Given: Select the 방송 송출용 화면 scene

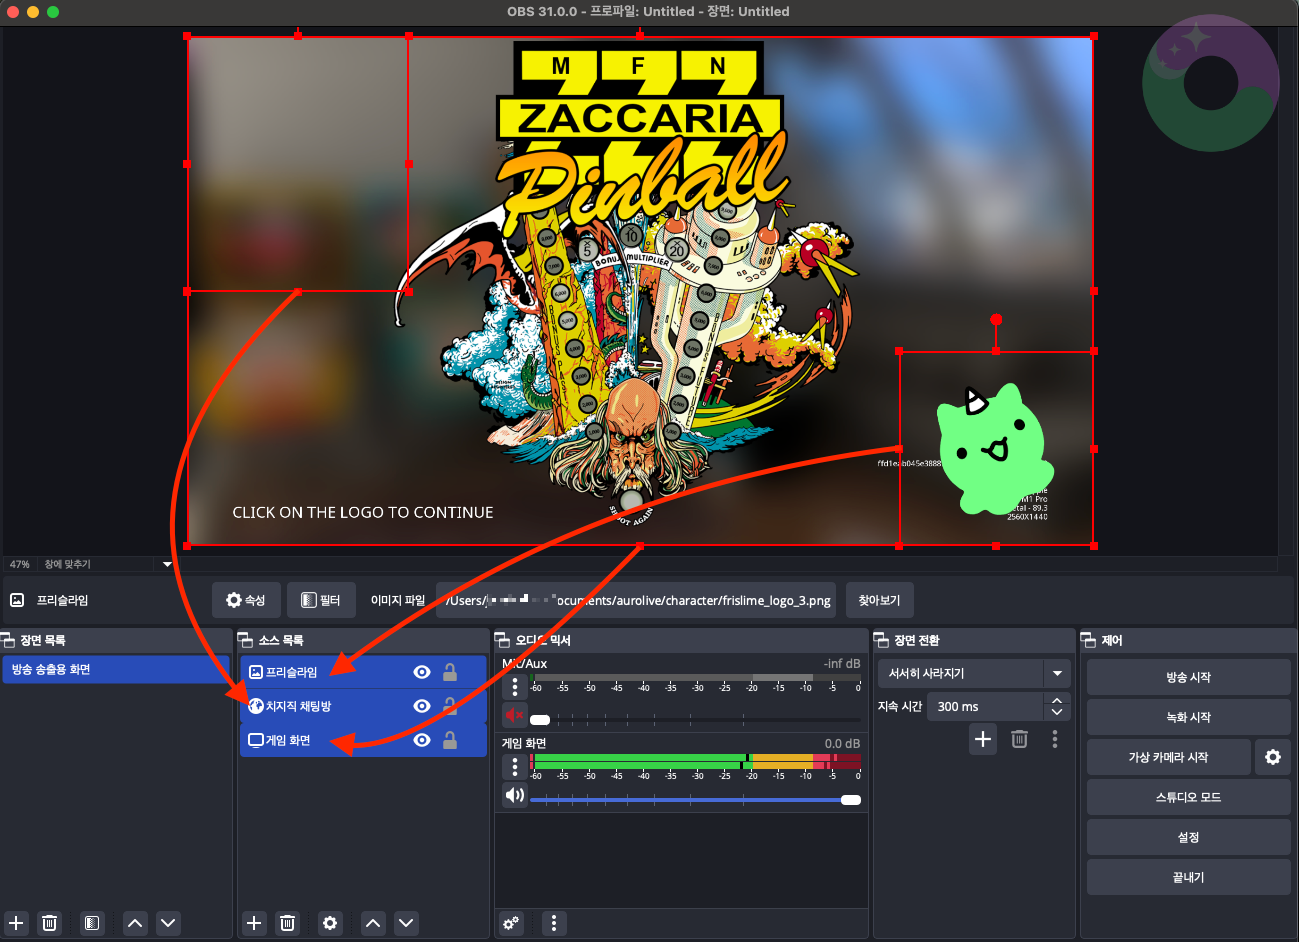Looking at the screenshot, I should [115, 669].
